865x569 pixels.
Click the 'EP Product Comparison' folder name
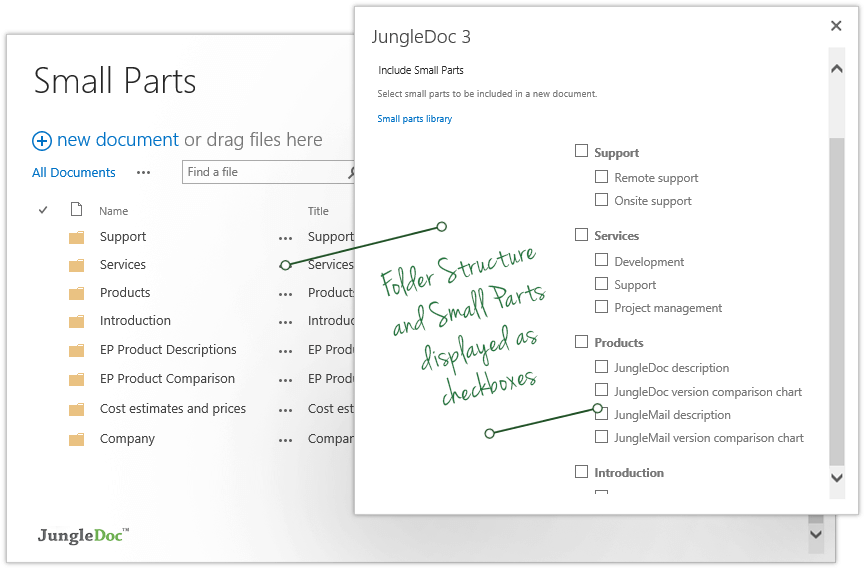(x=167, y=379)
